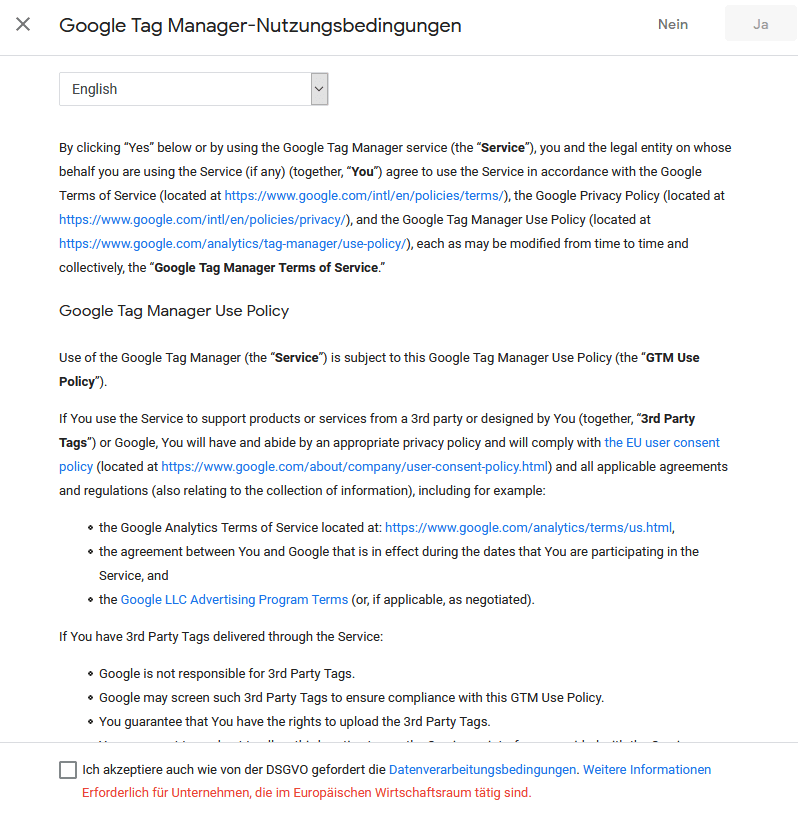Viewport: 798px width, 813px height.
Task: Open the analytics terms us.html link
Action: (529, 528)
